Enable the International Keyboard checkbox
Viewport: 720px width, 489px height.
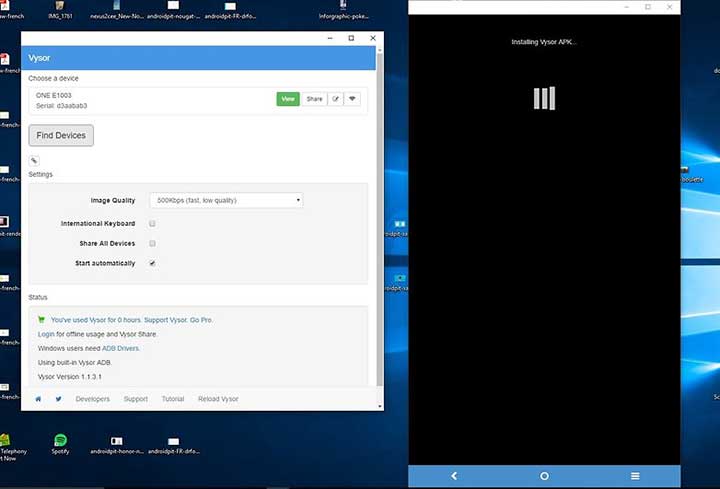pyautogui.click(x=152, y=224)
